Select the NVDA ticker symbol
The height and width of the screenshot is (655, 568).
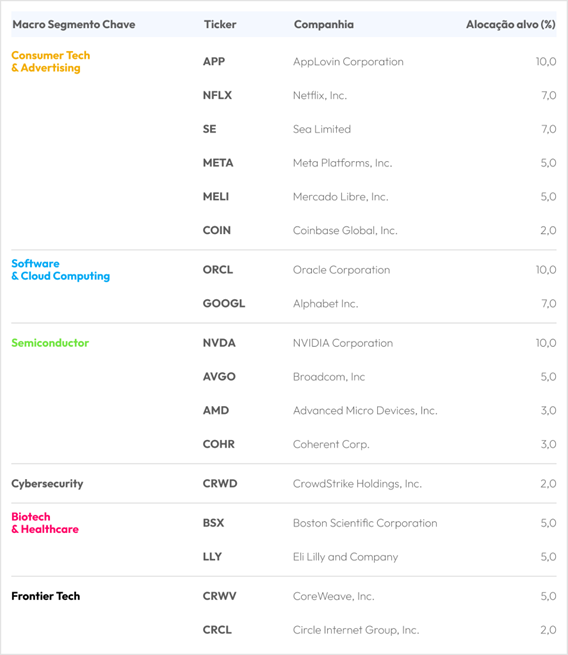coord(219,343)
